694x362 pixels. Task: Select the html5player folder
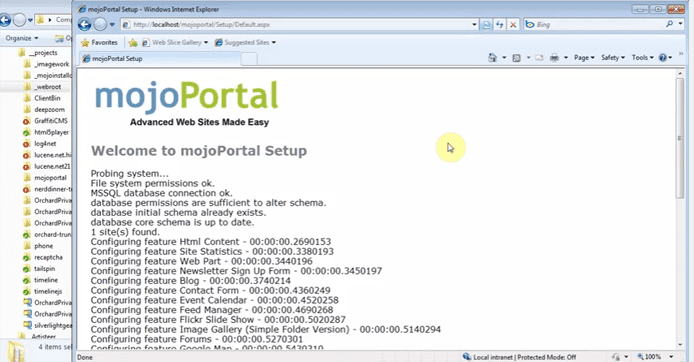(46, 132)
